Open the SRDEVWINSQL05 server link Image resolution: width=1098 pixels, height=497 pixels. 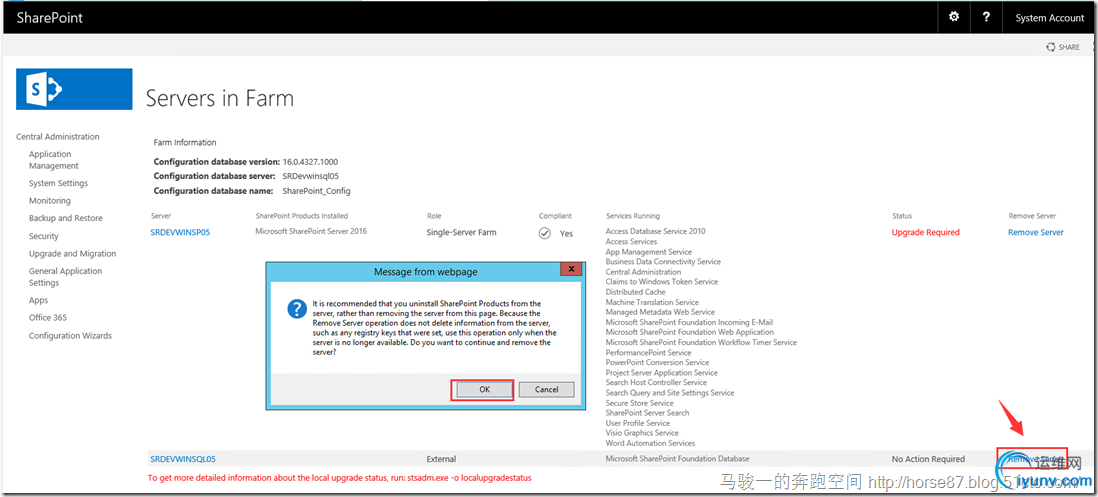183,459
